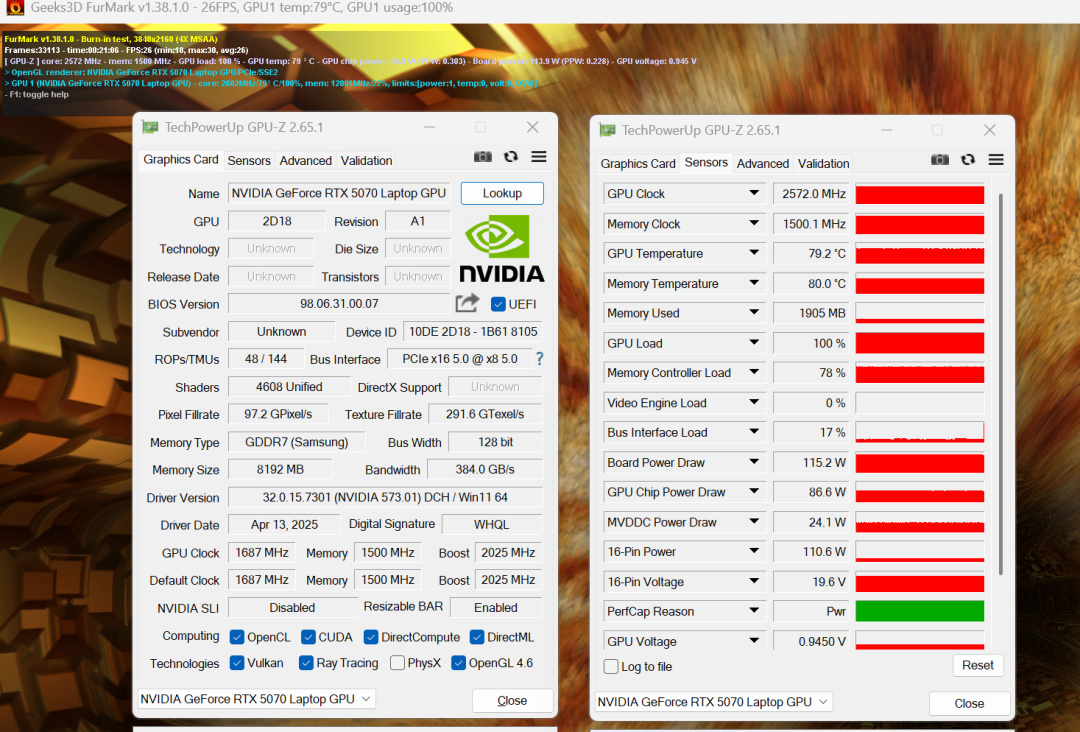The image size is (1080, 732).
Task: Click the Resizable BAR Enabled value
Action: pyautogui.click(x=496, y=607)
